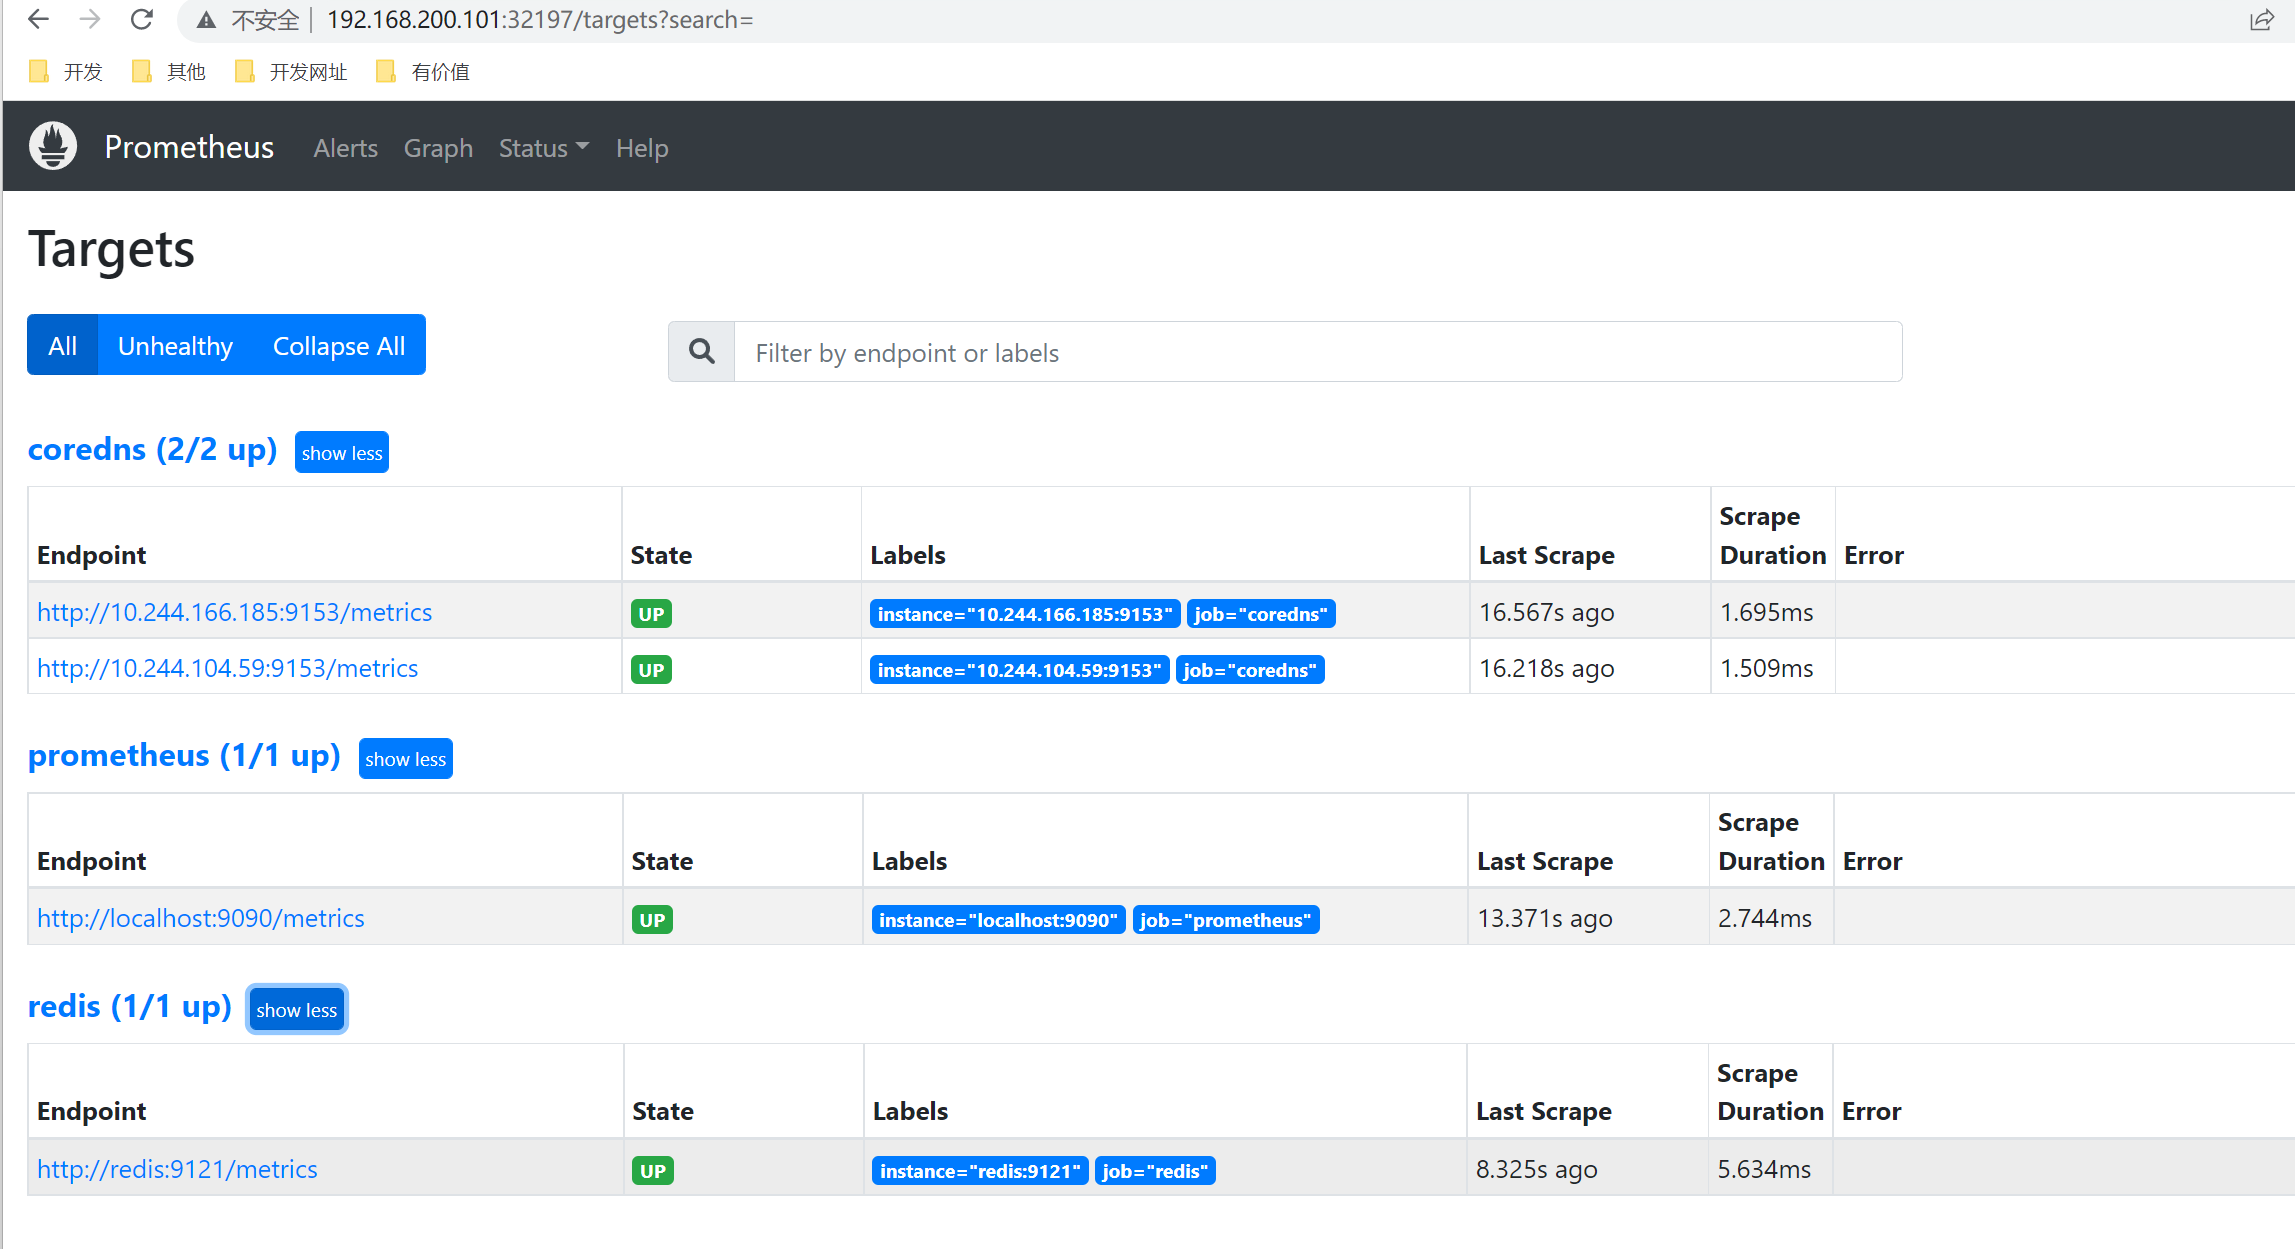Open the 有价值 bookmark folder
This screenshot has height=1249, width=2295.
[x=423, y=72]
